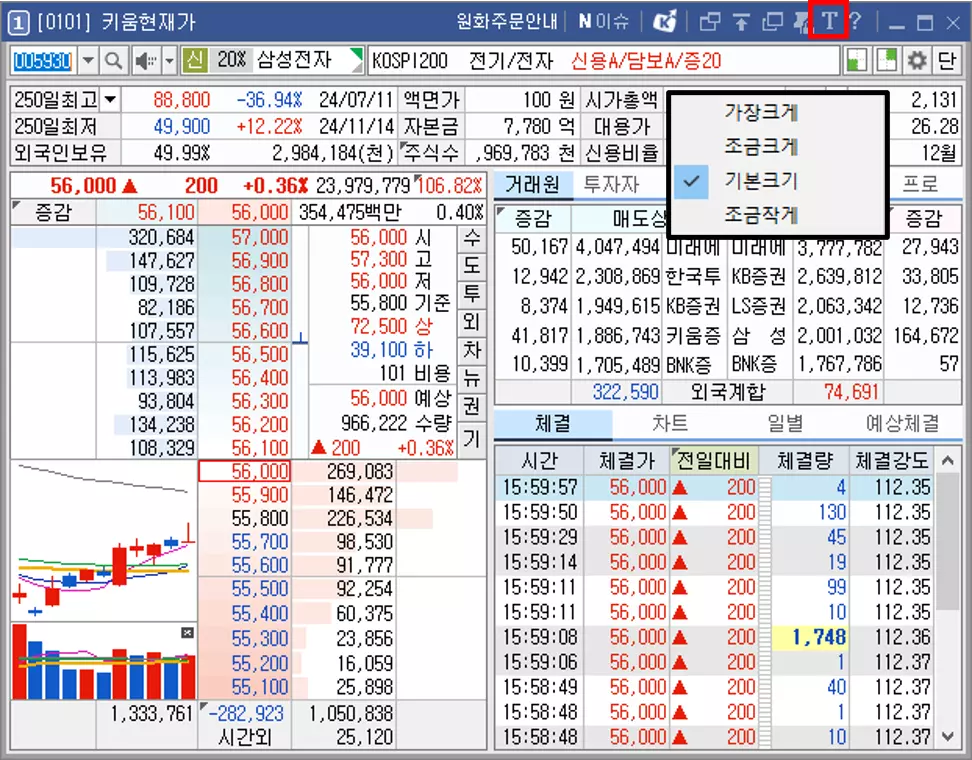Click the speaker sound icon

click(146, 61)
